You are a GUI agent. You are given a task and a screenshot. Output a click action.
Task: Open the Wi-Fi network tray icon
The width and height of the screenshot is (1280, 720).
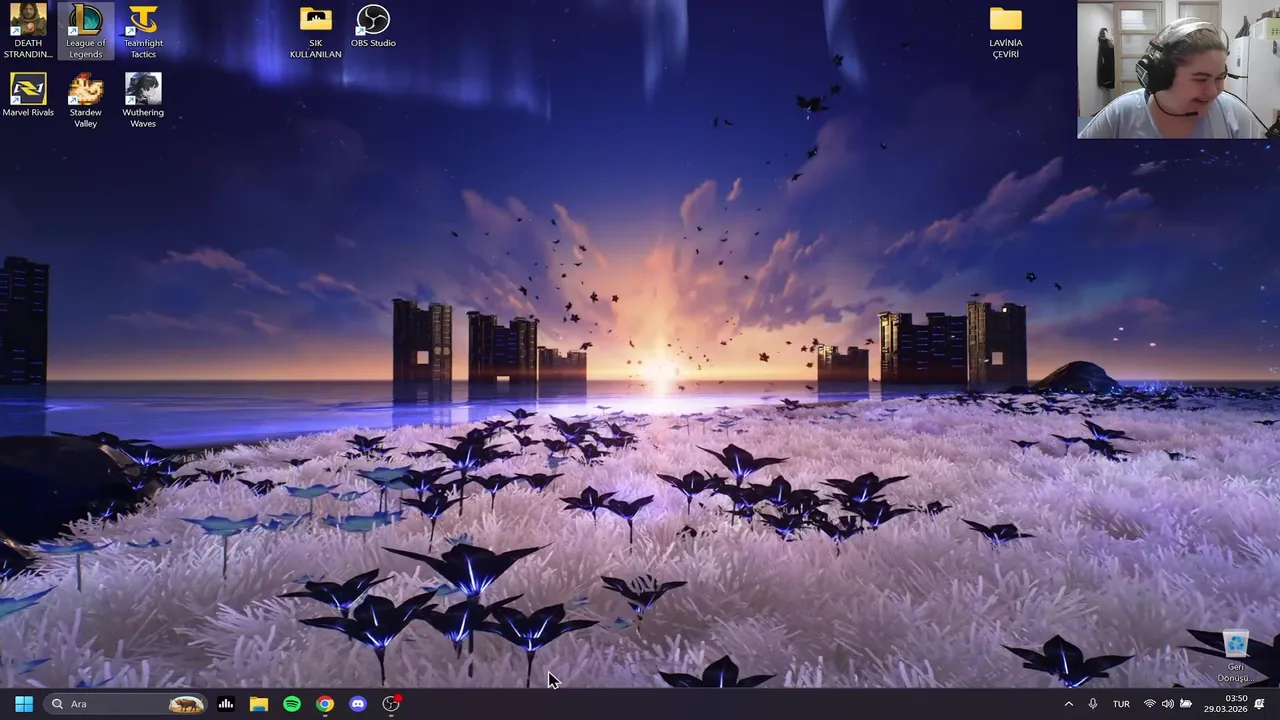click(x=1149, y=704)
